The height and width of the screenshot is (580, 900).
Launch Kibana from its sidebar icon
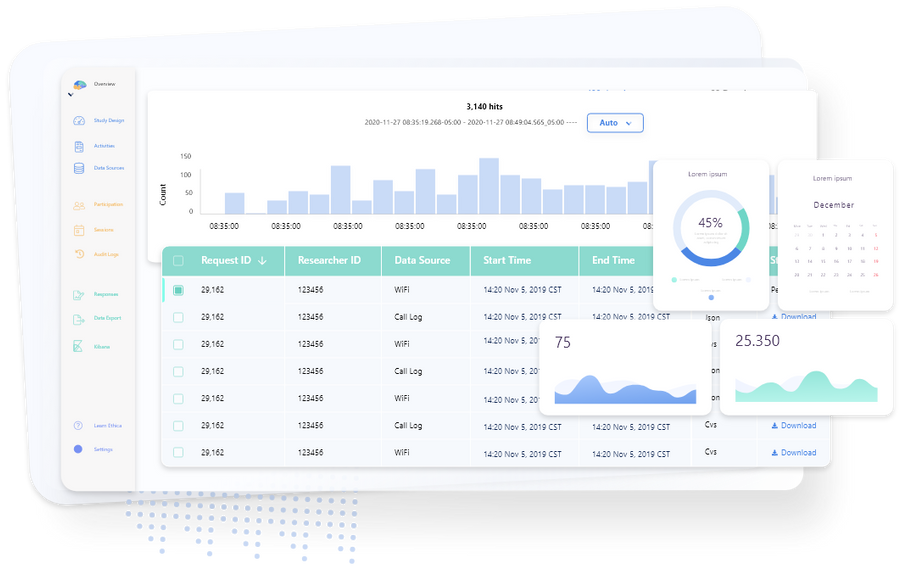[x=77, y=344]
